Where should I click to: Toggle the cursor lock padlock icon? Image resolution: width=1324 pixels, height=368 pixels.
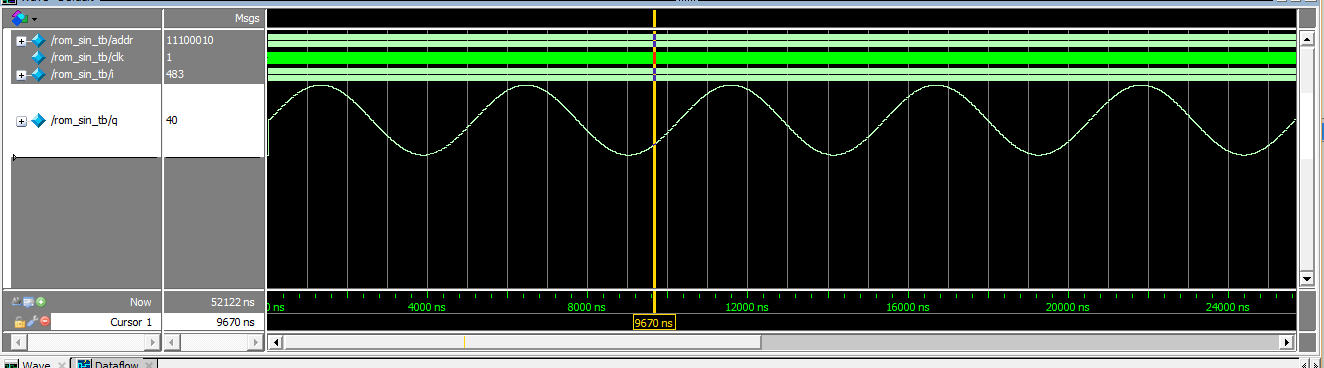(20, 322)
